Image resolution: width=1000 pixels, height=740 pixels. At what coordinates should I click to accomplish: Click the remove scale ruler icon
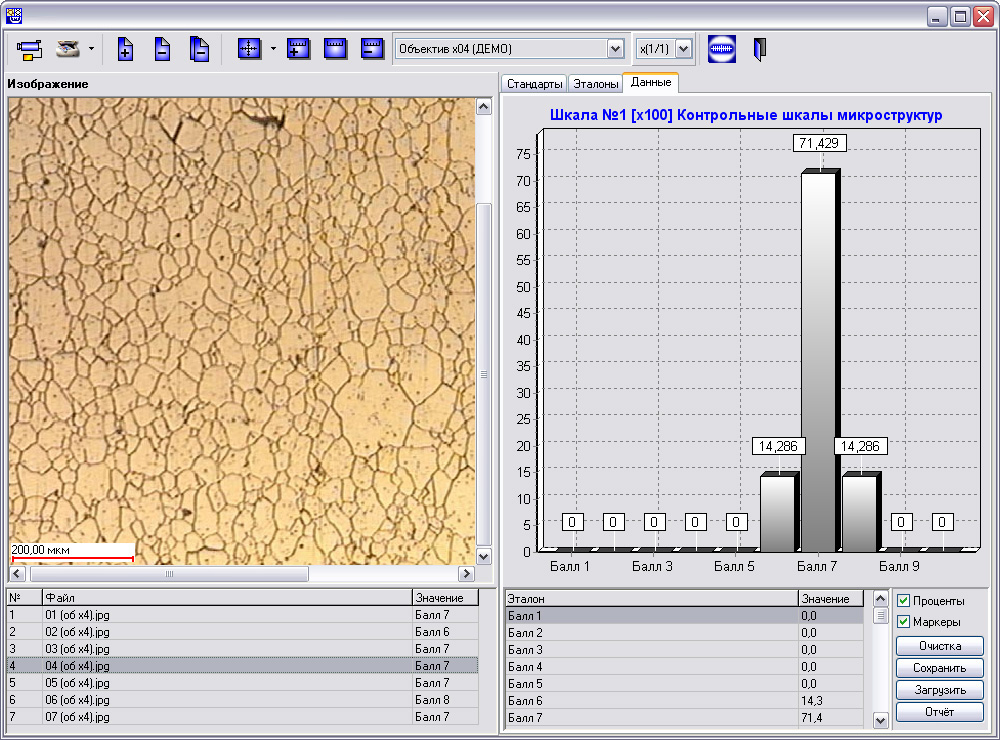tap(372, 48)
